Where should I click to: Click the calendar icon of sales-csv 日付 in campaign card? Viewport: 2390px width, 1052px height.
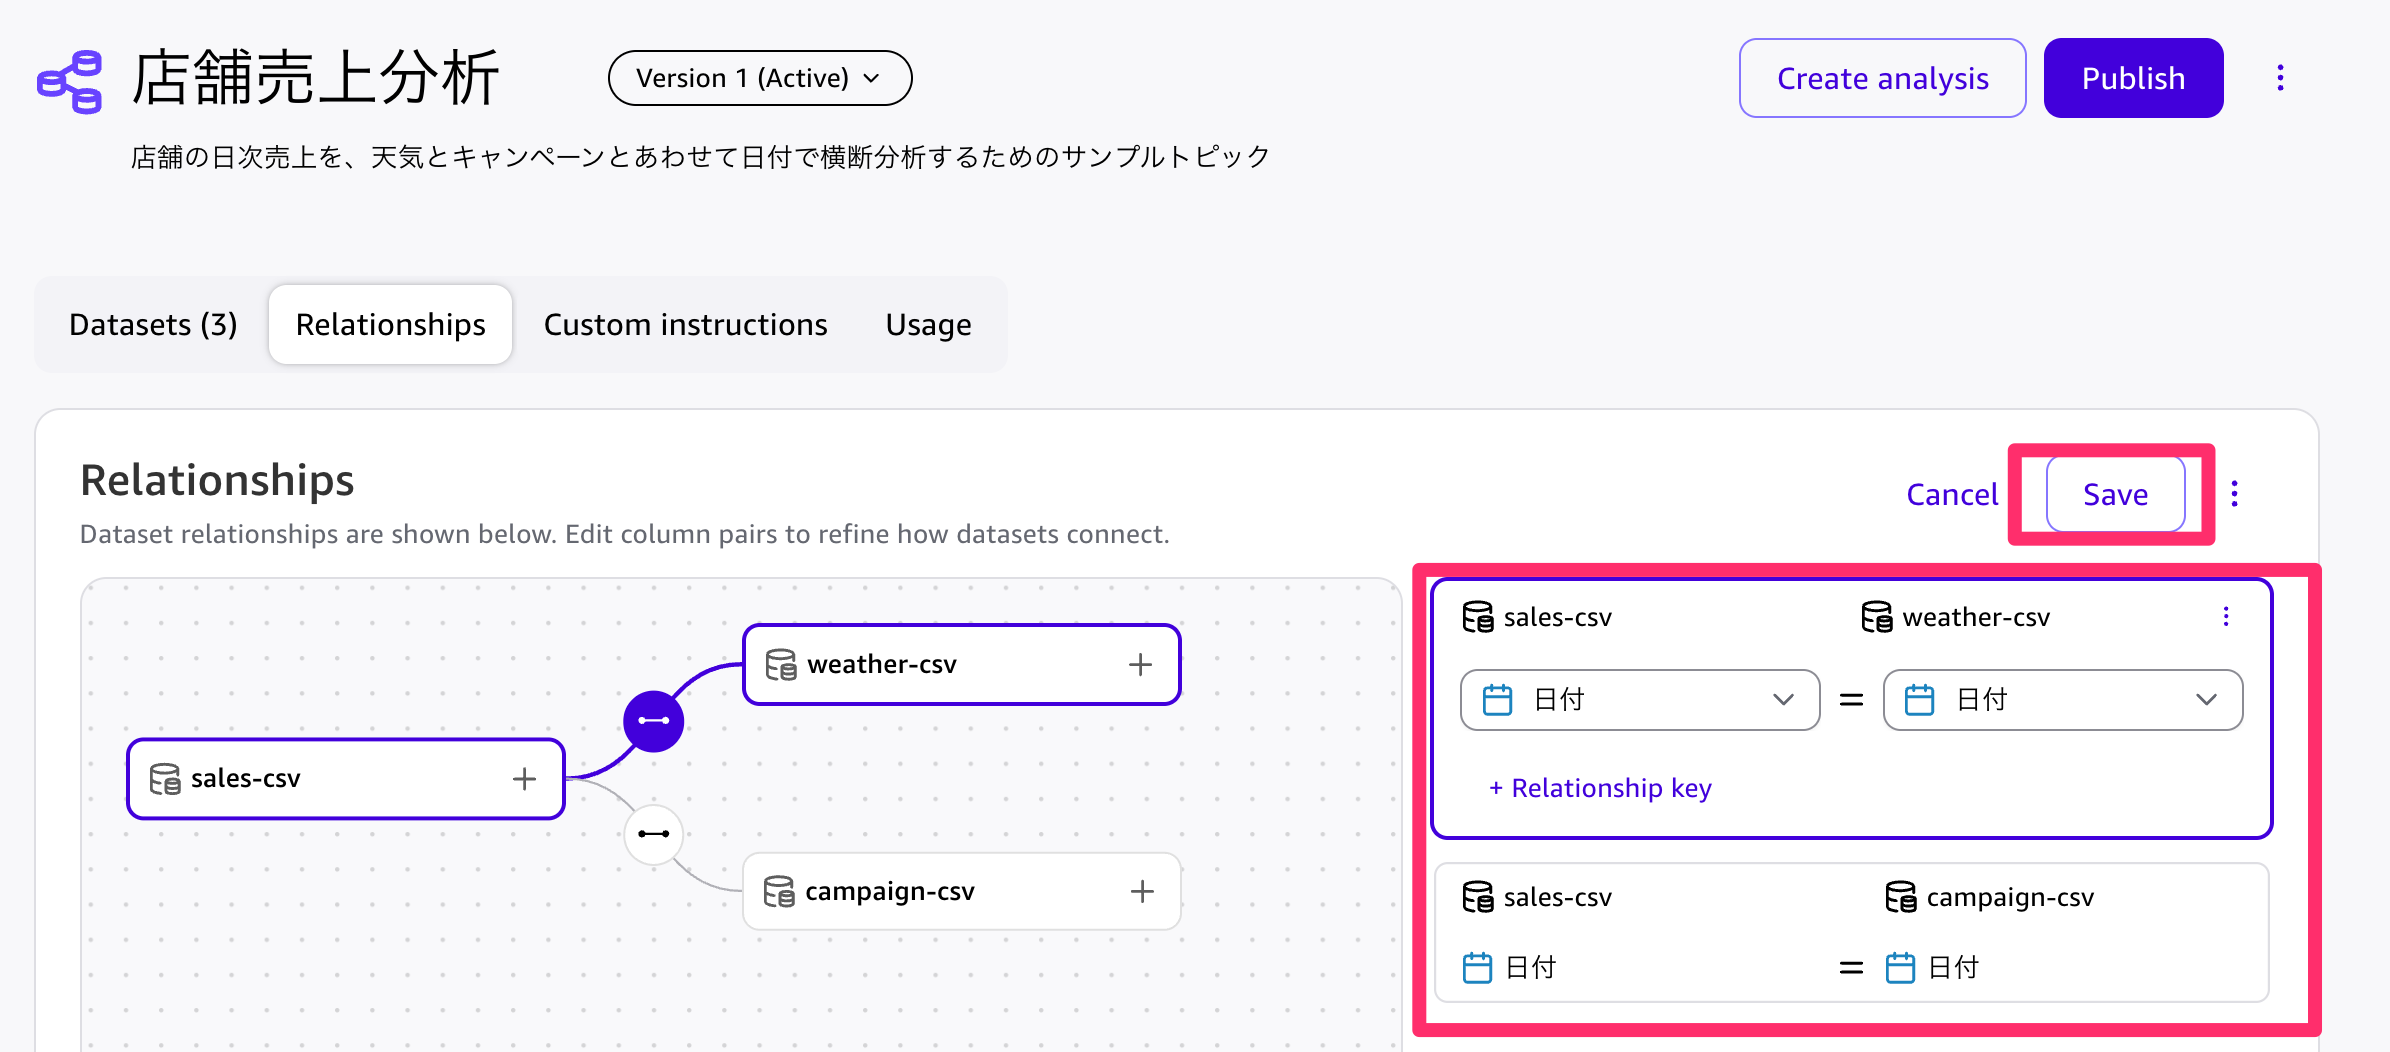1477,968
